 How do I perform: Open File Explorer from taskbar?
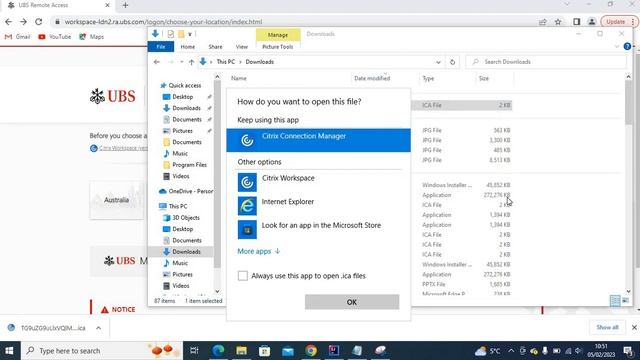241,351
